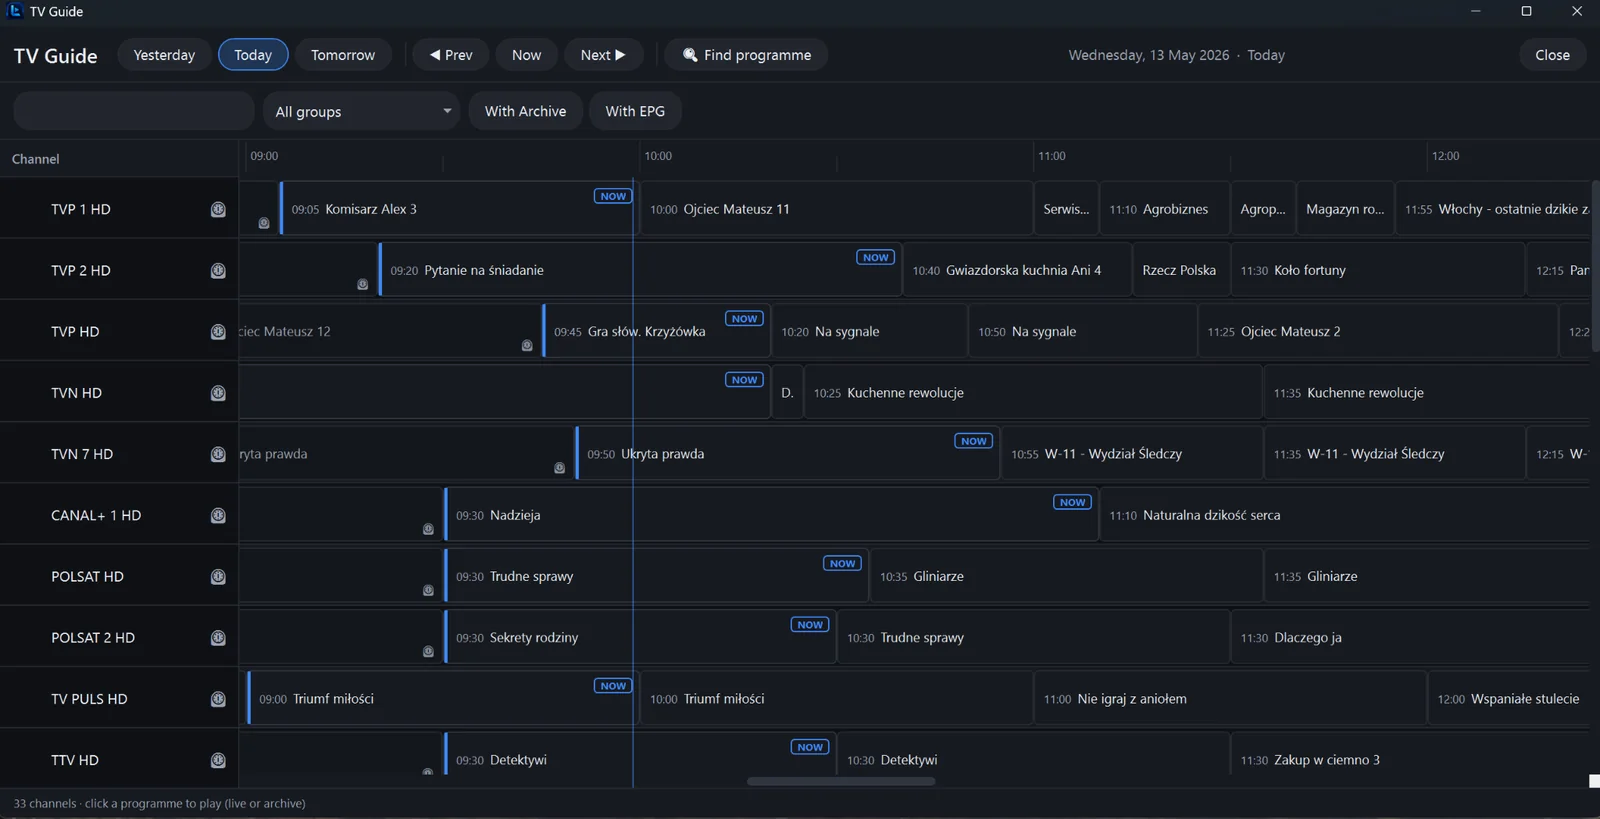Click small archive badge before 09:50 Ukryta prawda
Screen dimensions: 1600x819
(560, 467)
